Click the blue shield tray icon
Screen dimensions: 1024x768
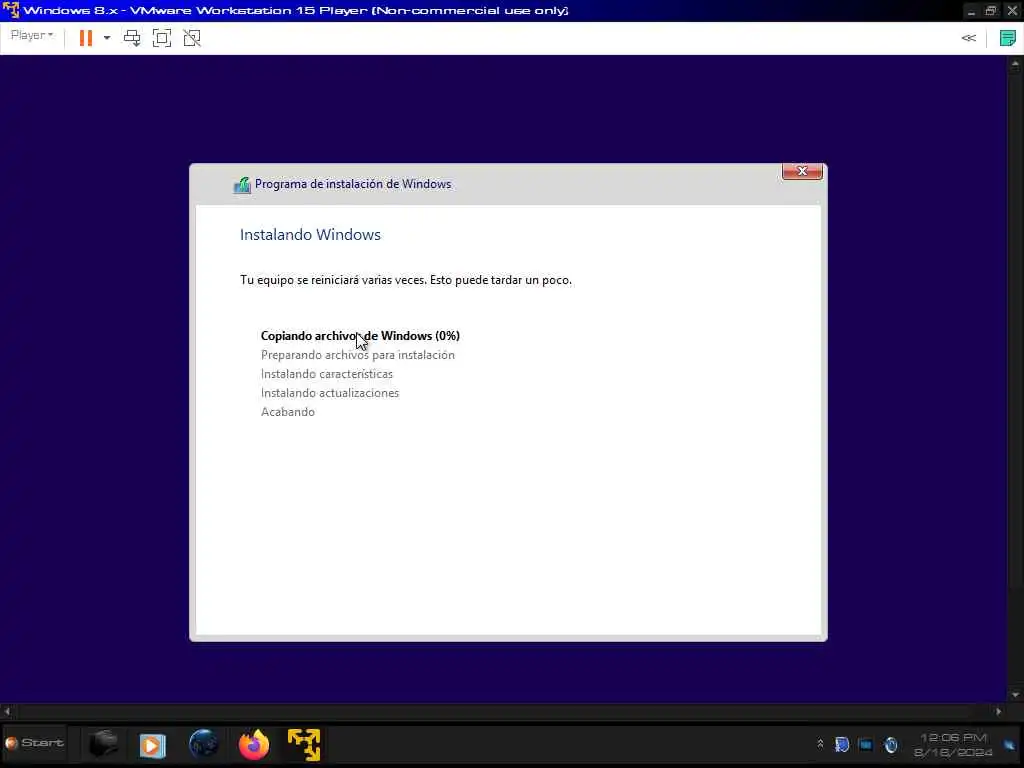point(842,744)
